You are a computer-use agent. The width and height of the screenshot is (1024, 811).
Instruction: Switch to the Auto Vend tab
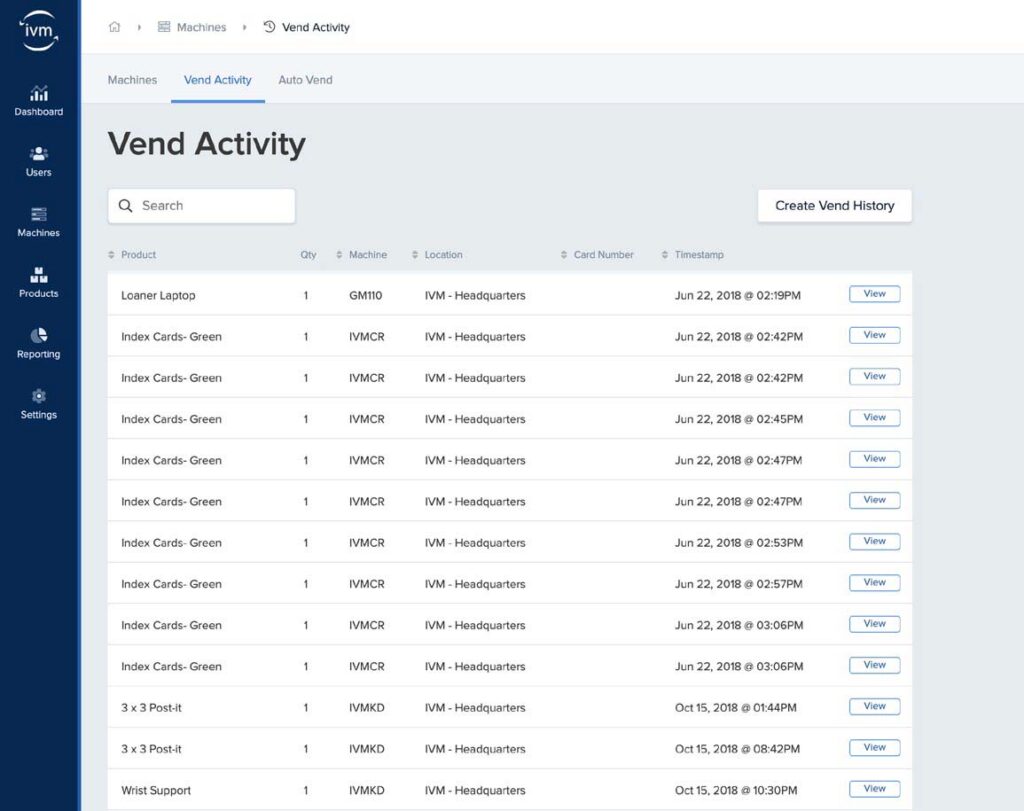(x=305, y=80)
